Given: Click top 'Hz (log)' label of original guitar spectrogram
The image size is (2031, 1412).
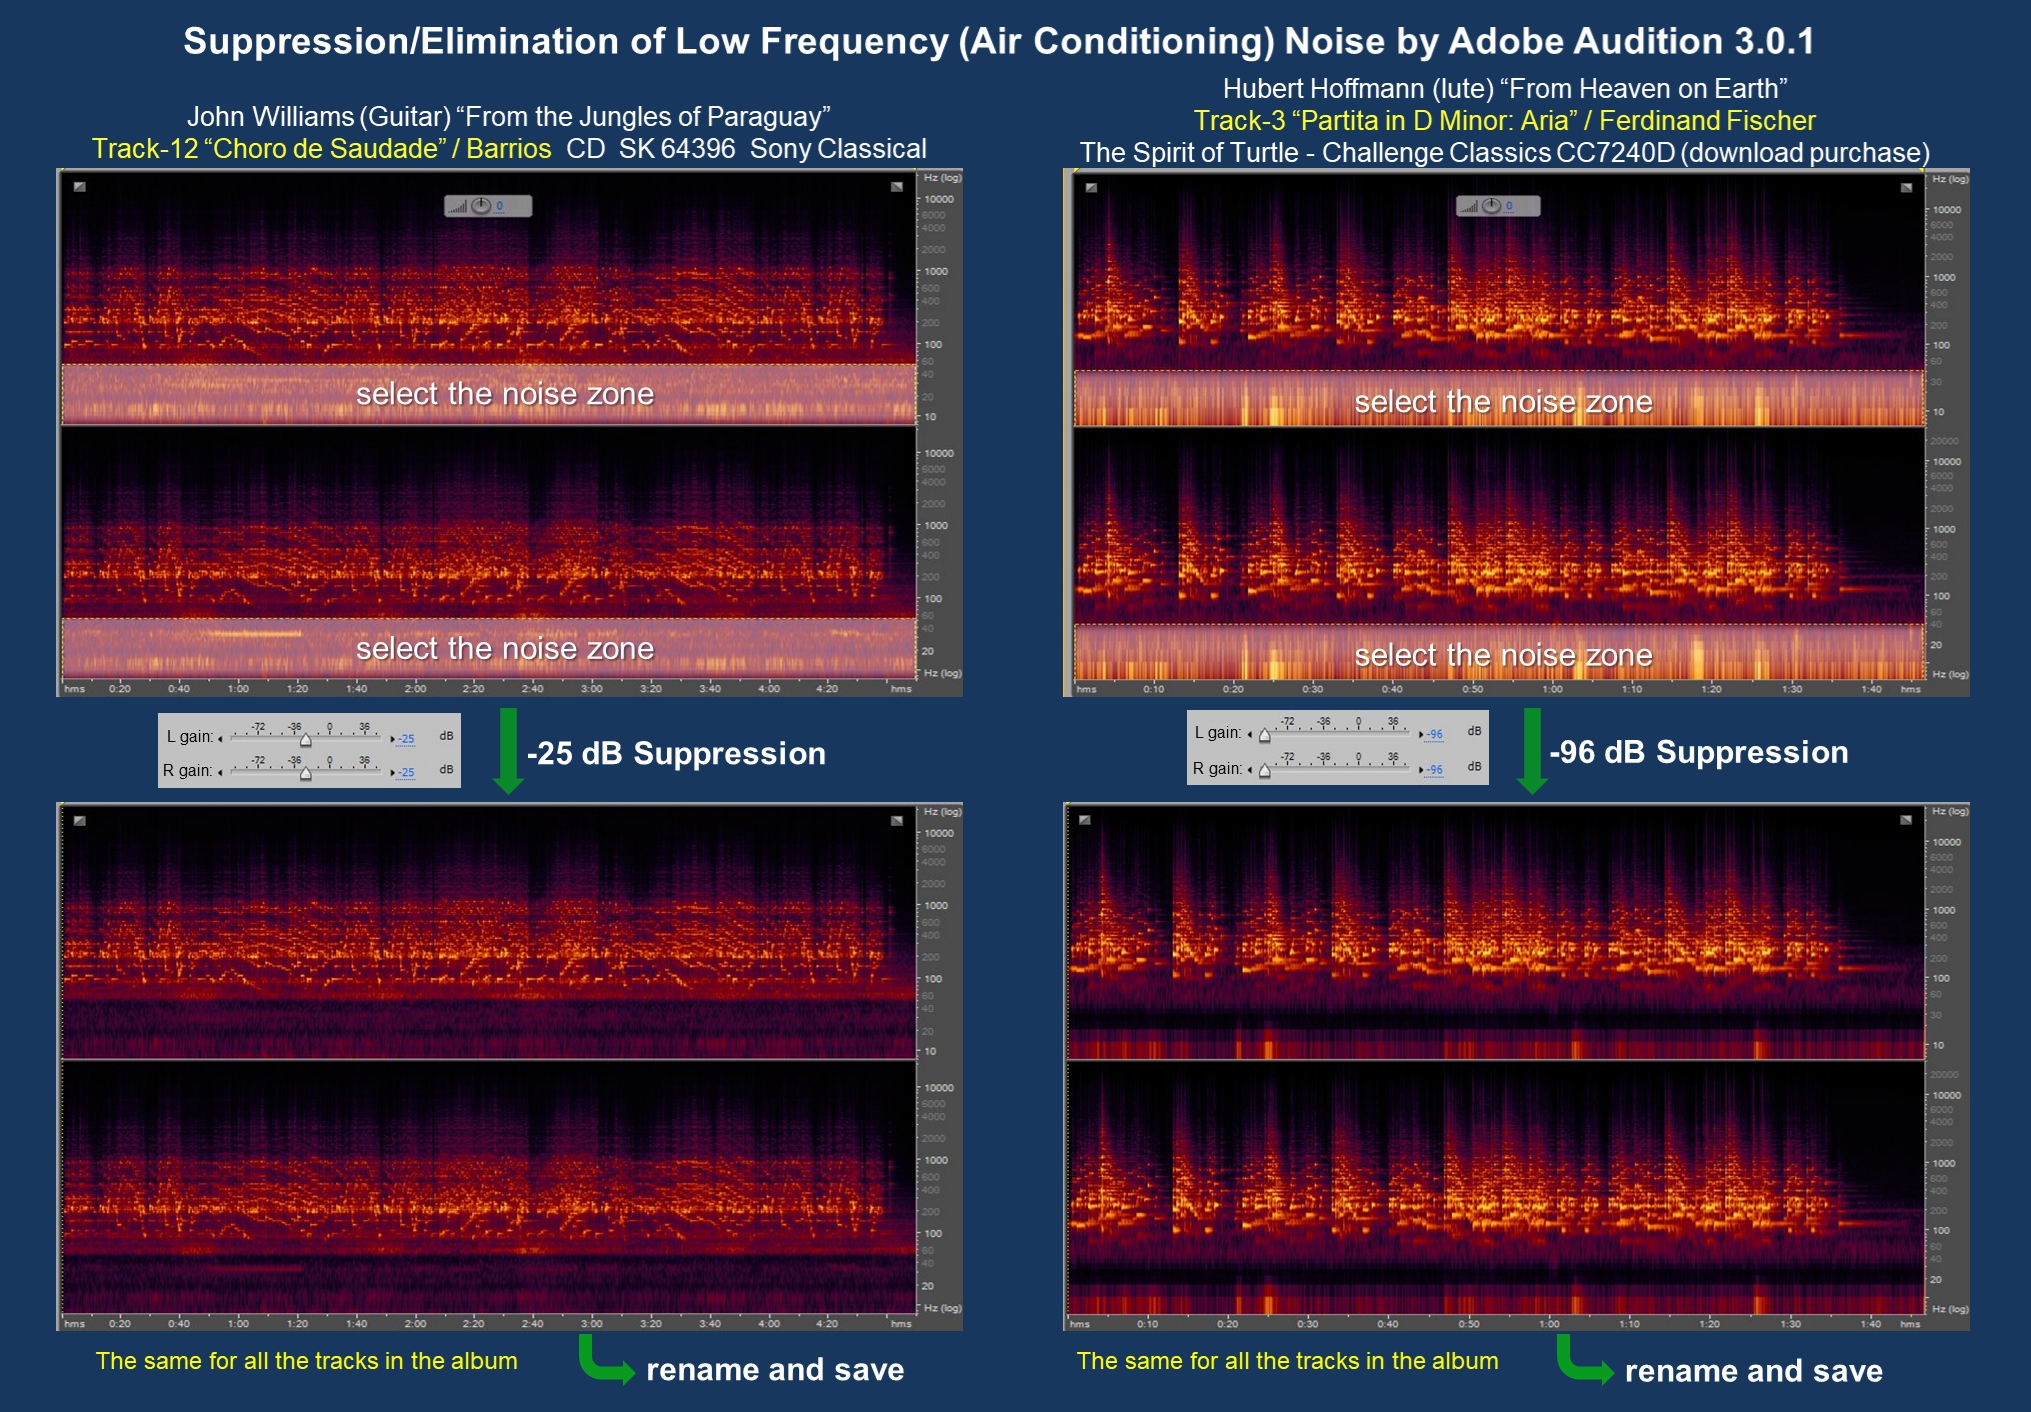Looking at the screenshot, I should click(942, 178).
